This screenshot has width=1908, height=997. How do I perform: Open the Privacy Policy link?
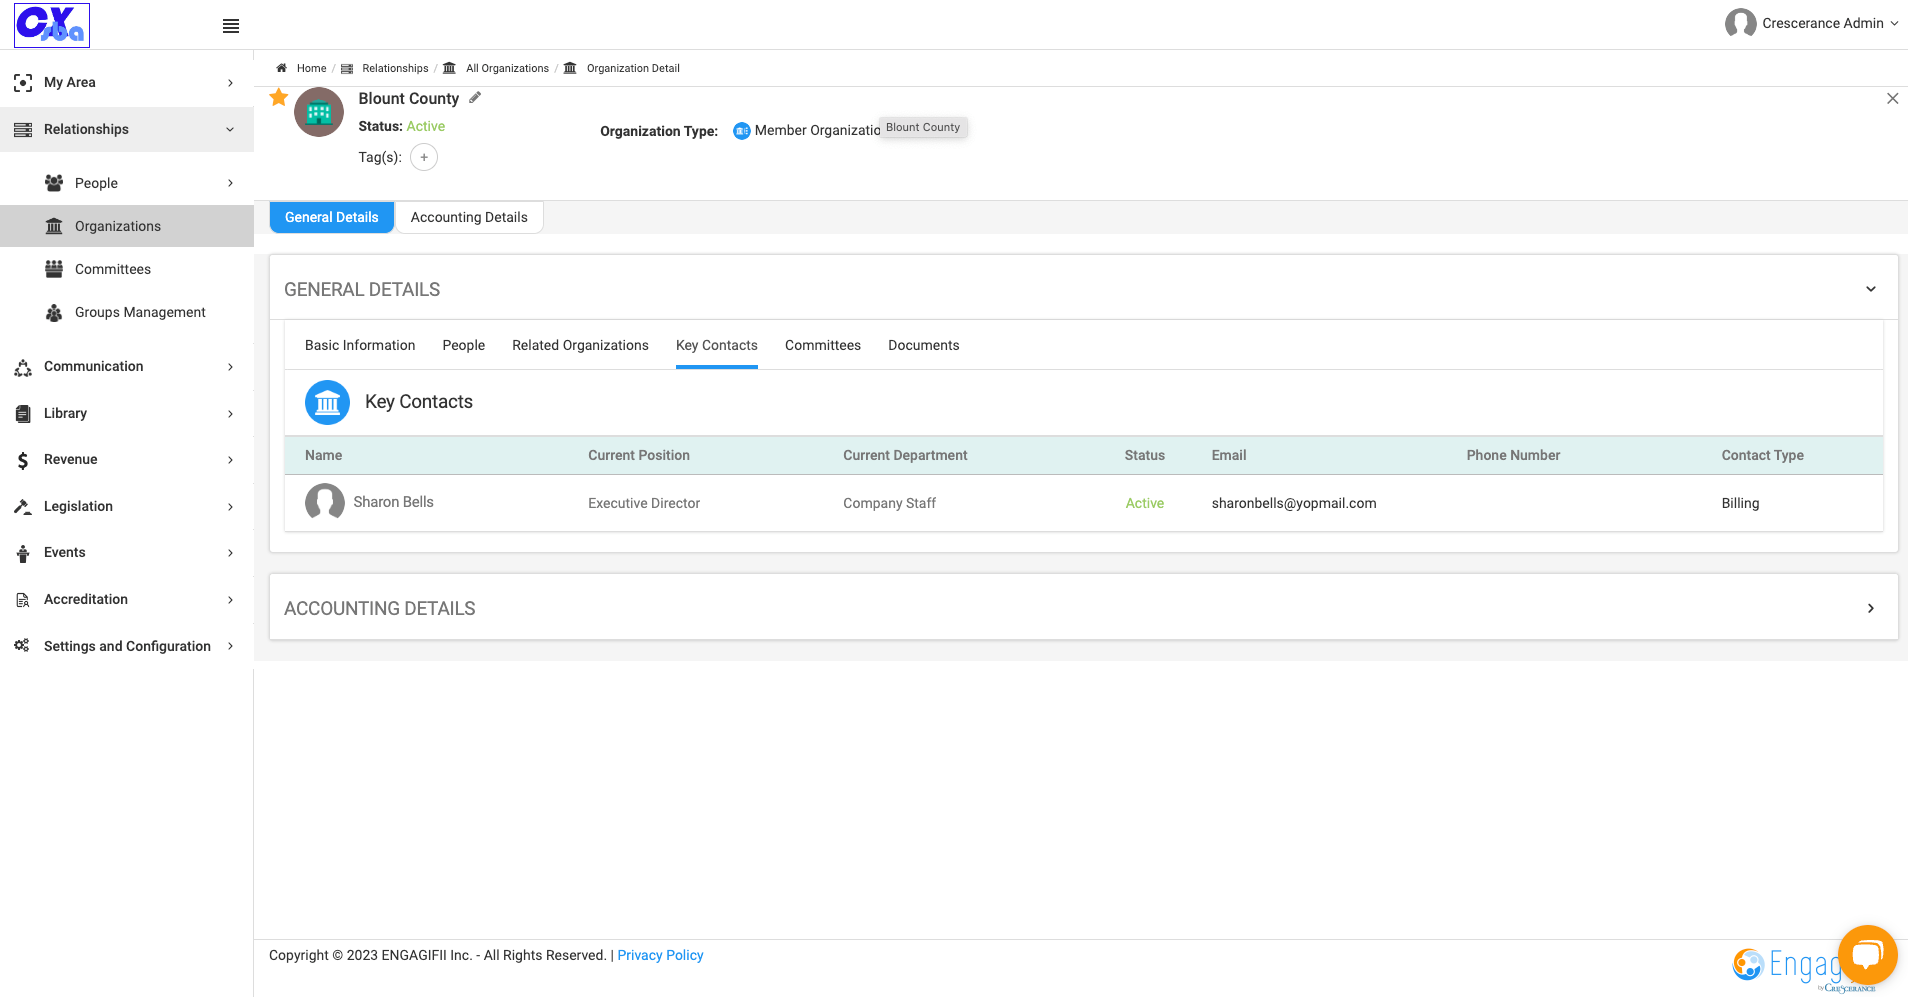660,955
